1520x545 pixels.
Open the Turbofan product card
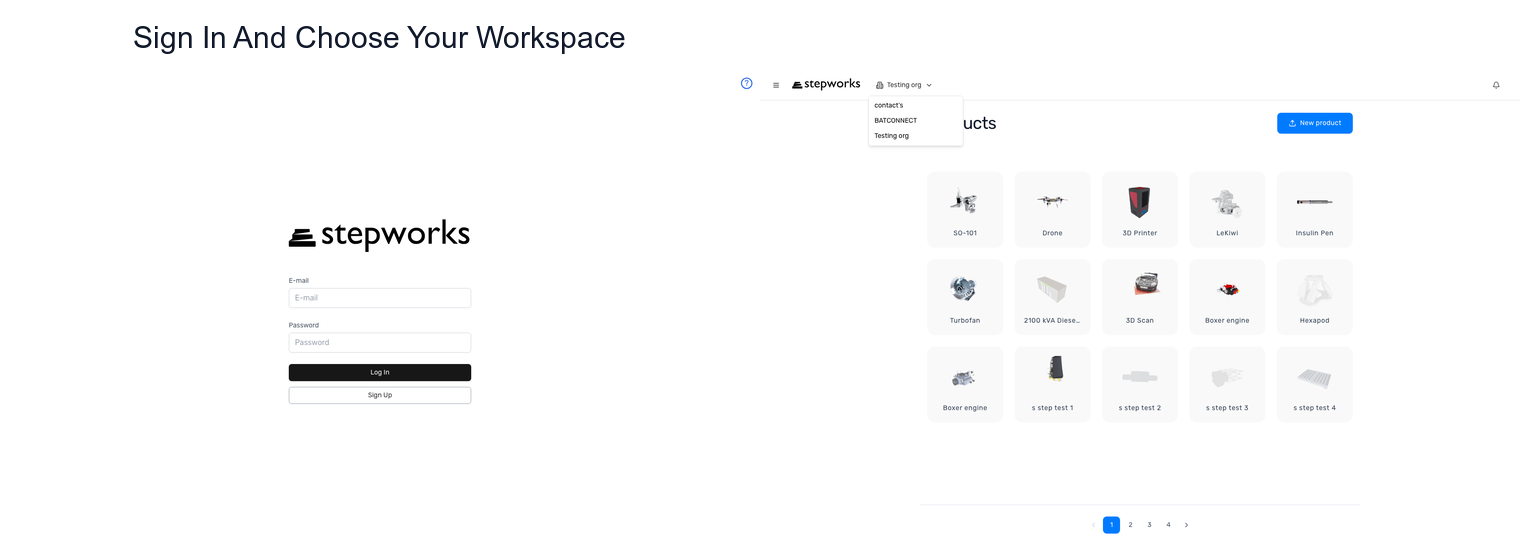(965, 297)
